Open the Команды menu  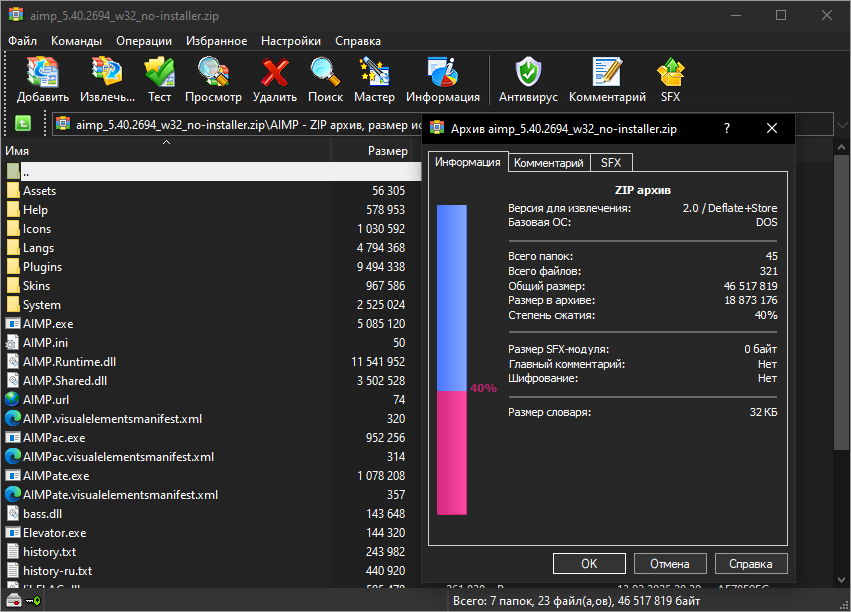coord(77,41)
